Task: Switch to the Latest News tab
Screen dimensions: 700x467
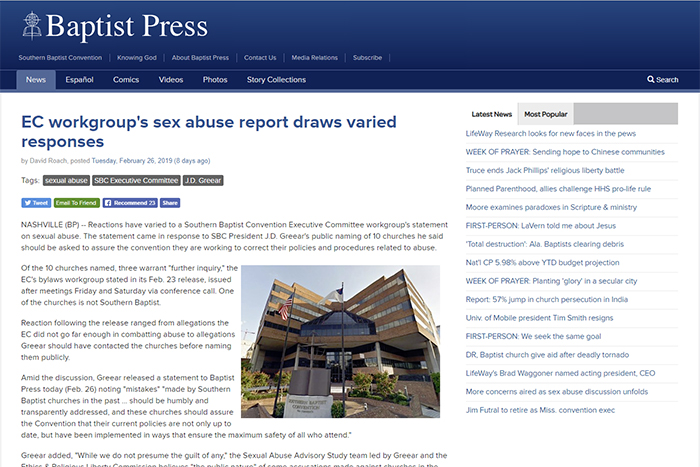Action: (492, 114)
